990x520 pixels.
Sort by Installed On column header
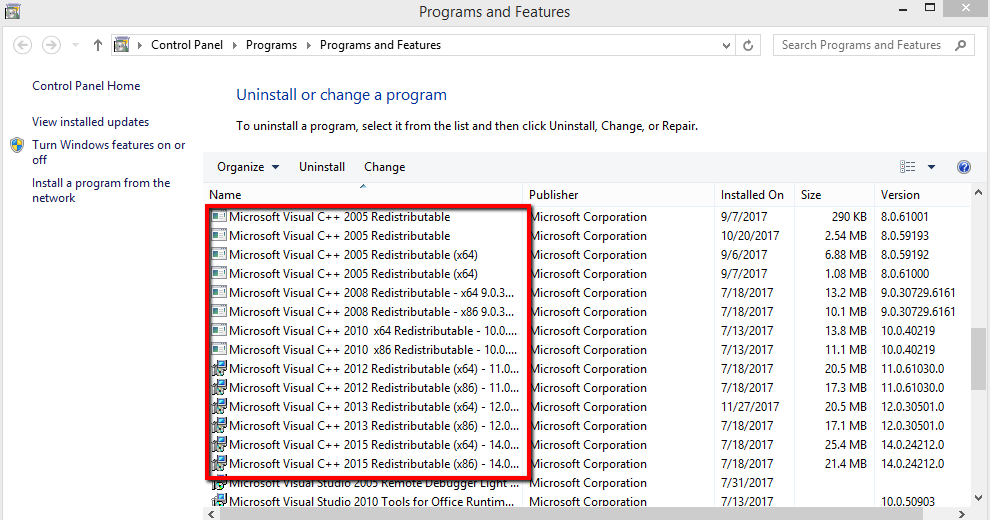point(755,195)
